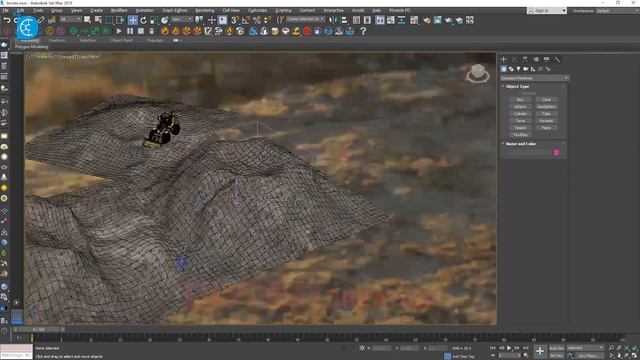Open the Edit menu

point(20,11)
